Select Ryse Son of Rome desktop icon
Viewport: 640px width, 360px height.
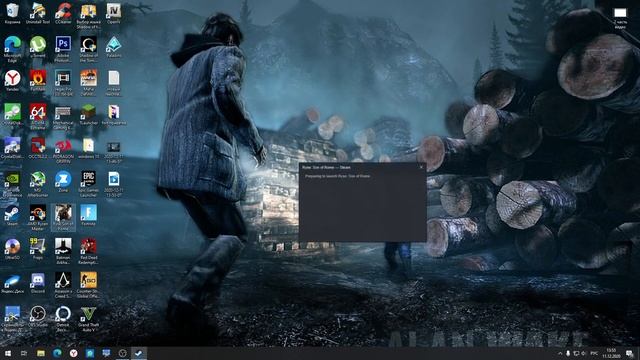tap(63, 218)
